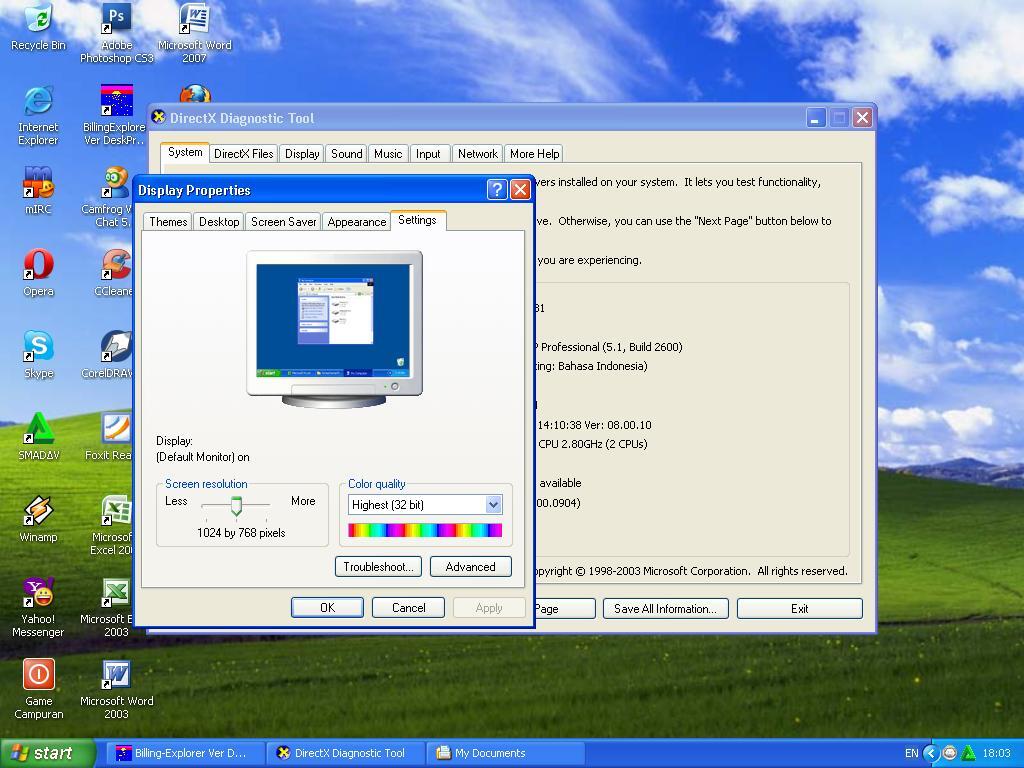The width and height of the screenshot is (1024, 768).
Task: Confirm Display Properties with OK
Action: point(327,607)
